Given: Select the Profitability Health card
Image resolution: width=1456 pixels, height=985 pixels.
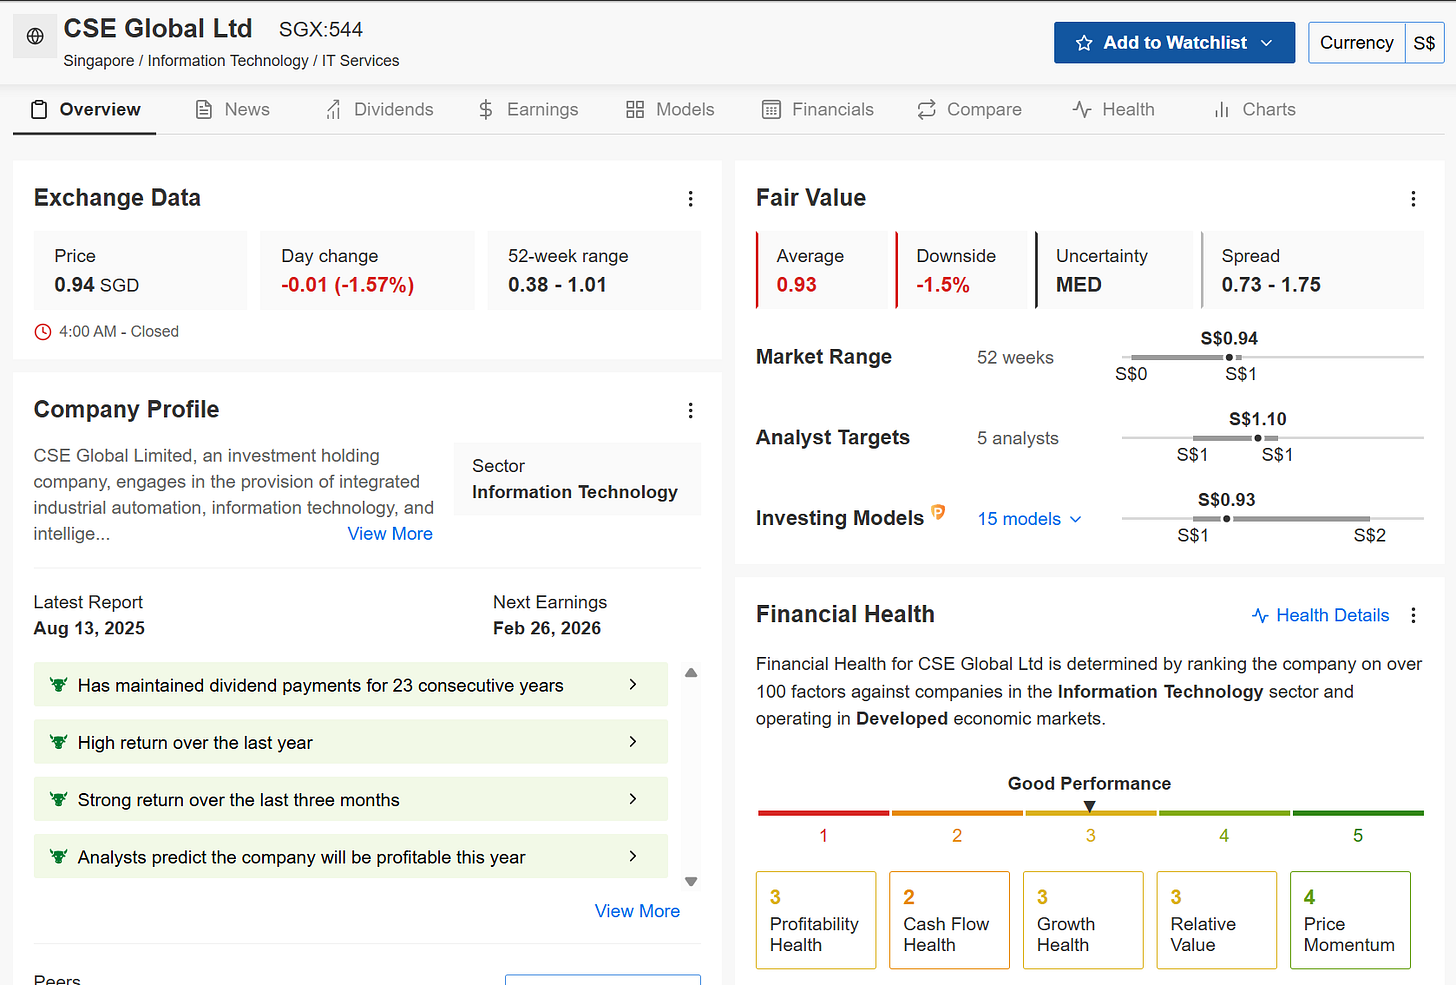Looking at the screenshot, I should (816, 920).
